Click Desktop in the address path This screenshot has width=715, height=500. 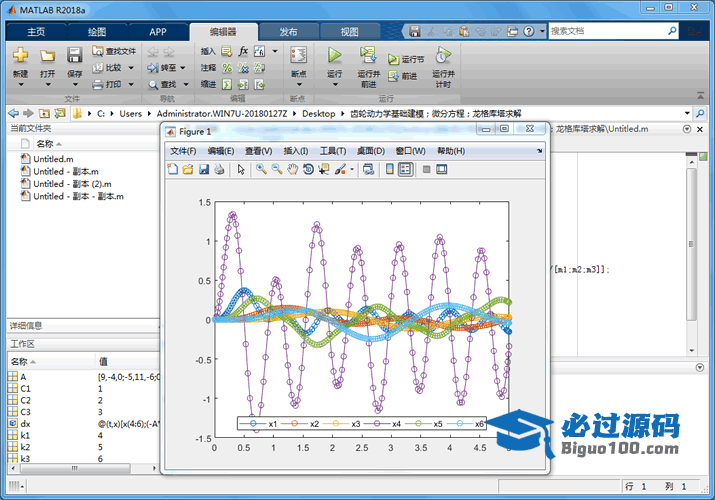tap(318, 113)
